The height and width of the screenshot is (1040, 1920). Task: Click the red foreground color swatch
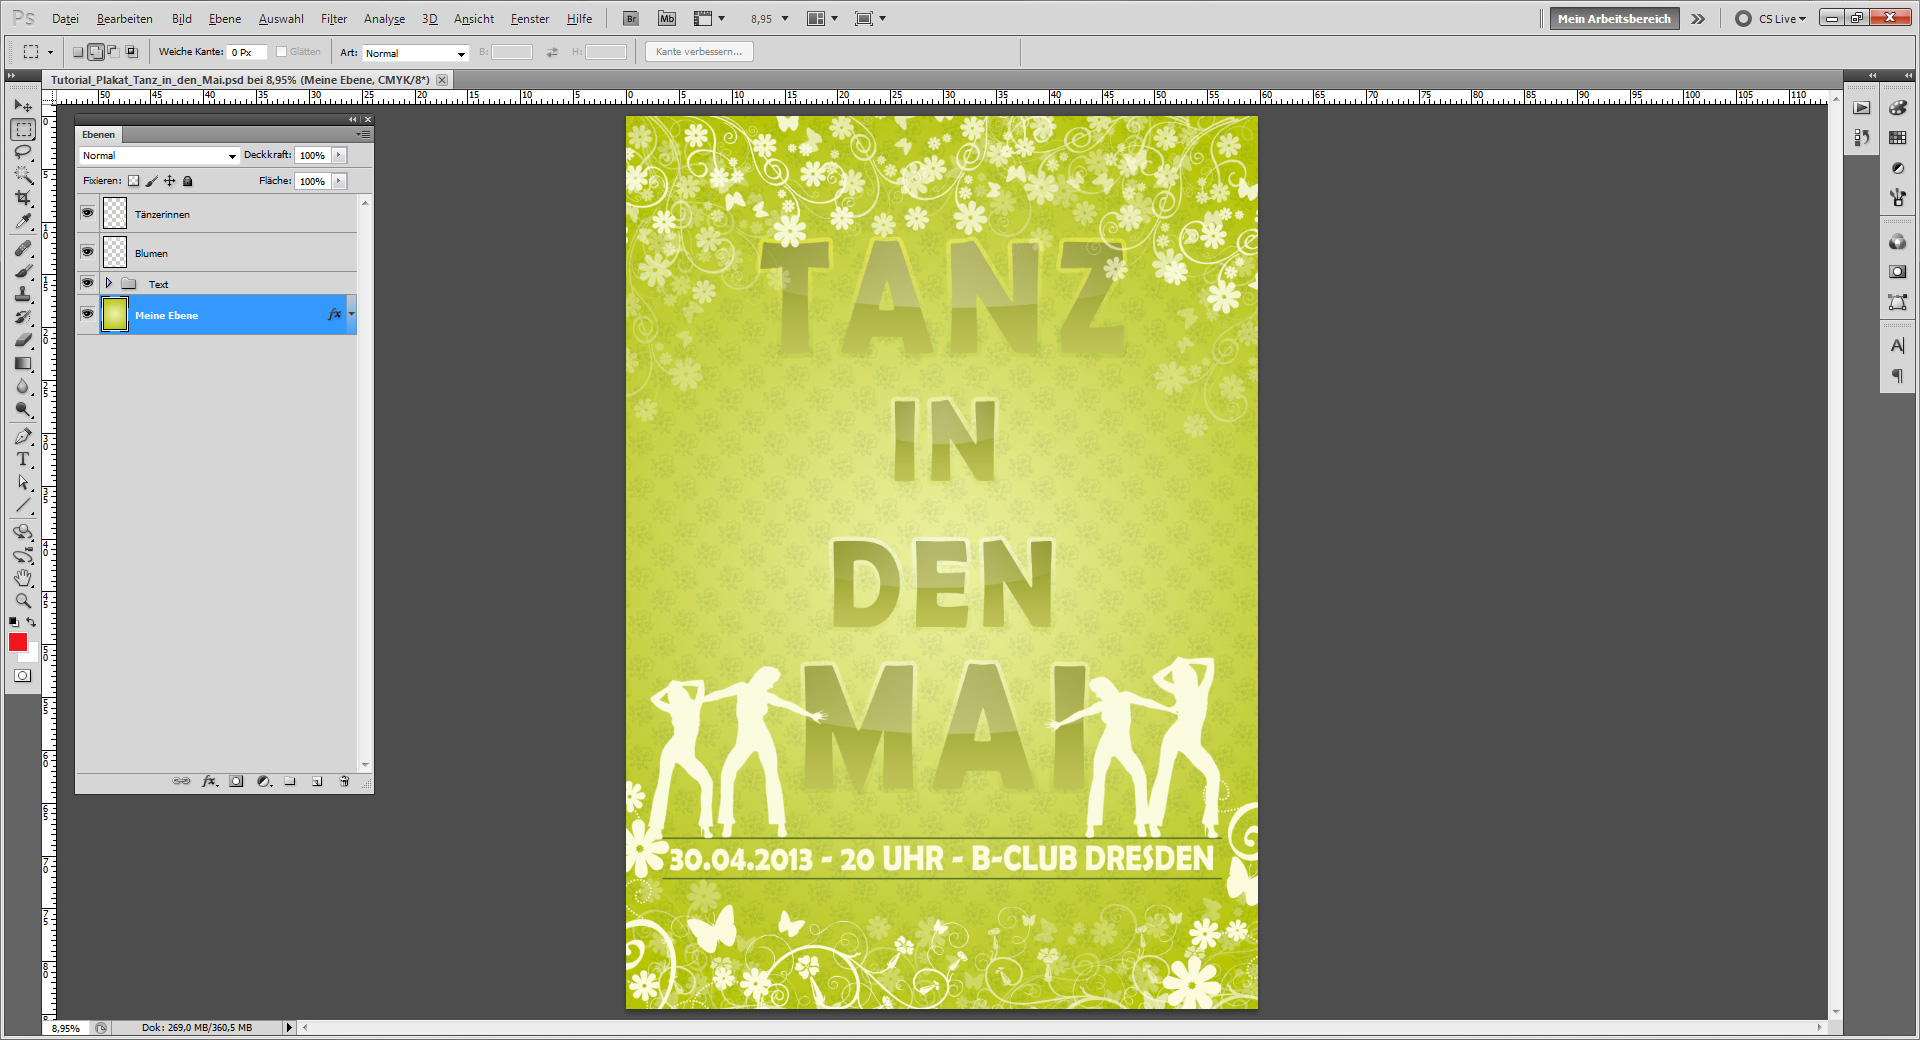17,643
